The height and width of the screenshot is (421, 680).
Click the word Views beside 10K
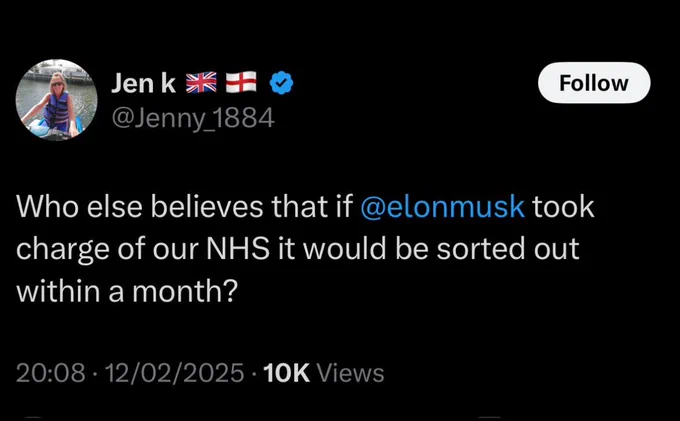pos(351,373)
